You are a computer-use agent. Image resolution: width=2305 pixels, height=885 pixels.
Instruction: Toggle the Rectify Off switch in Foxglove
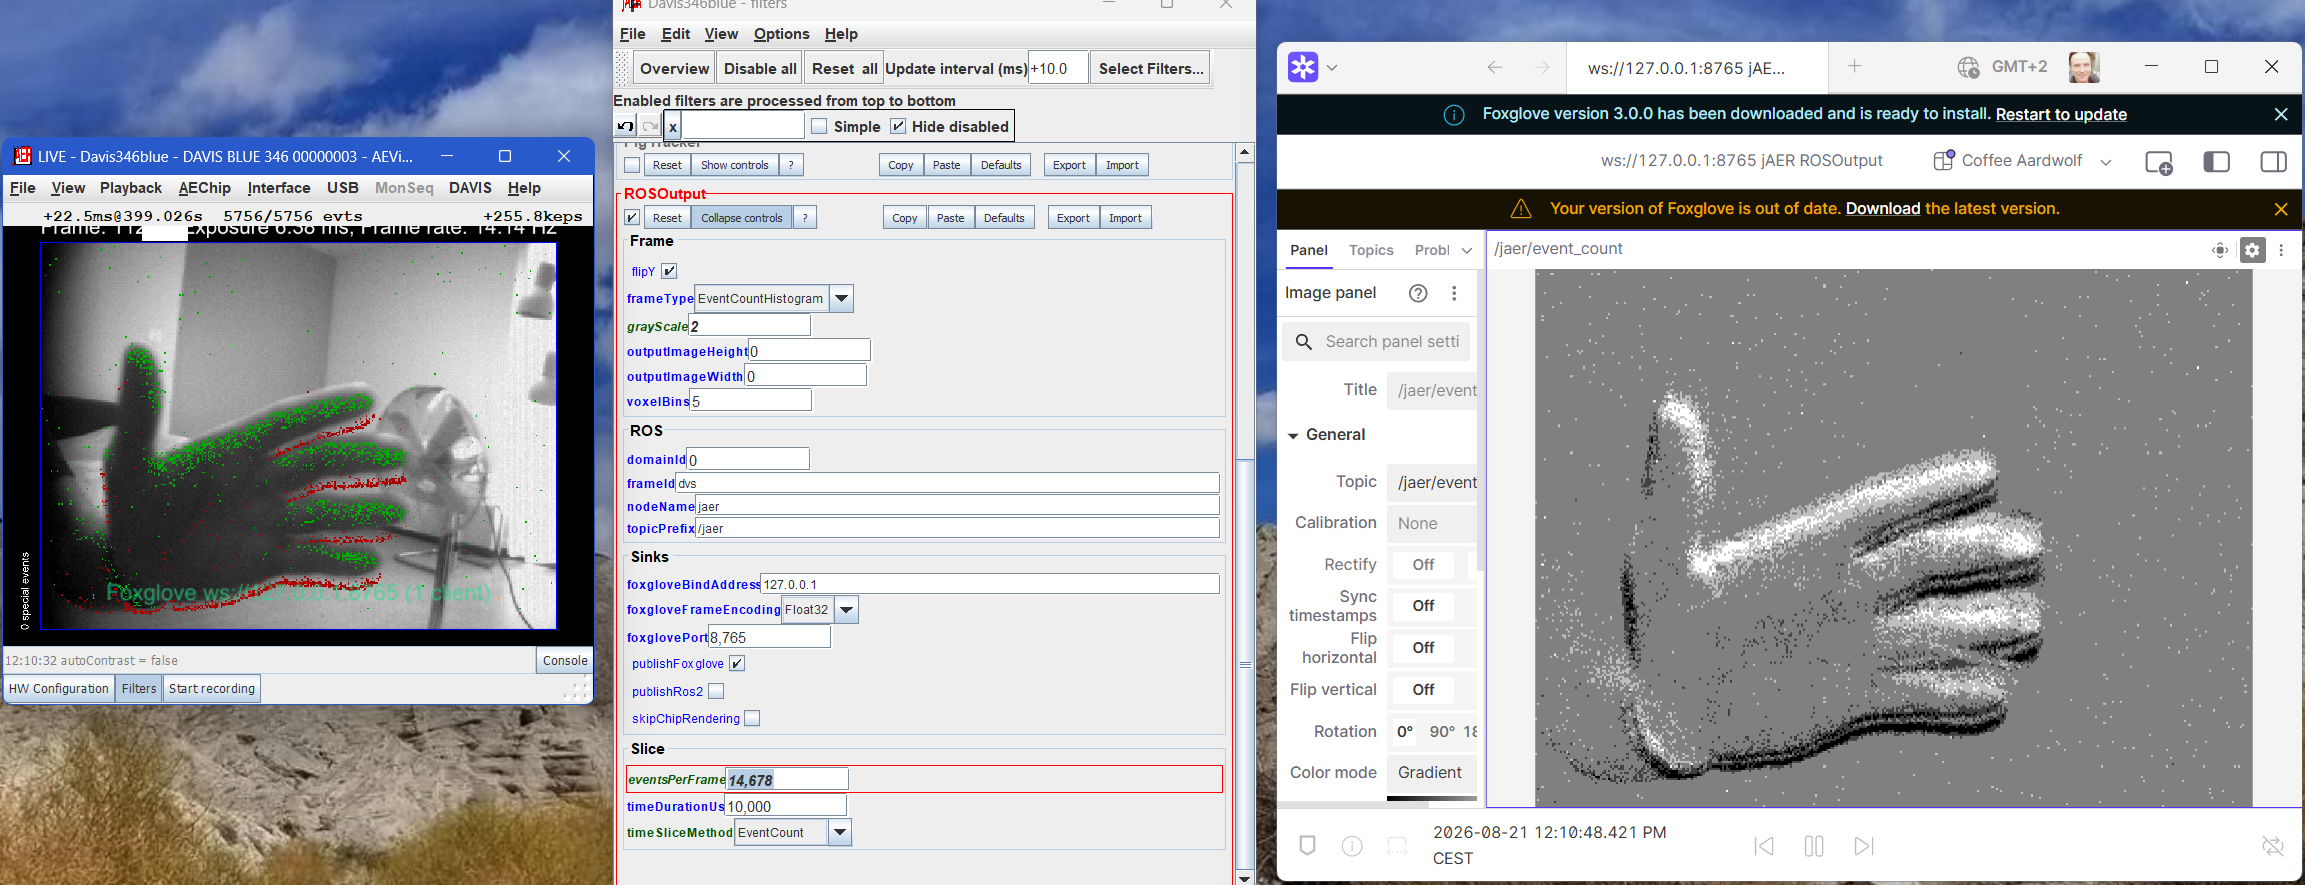pyautogui.click(x=1424, y=565)
